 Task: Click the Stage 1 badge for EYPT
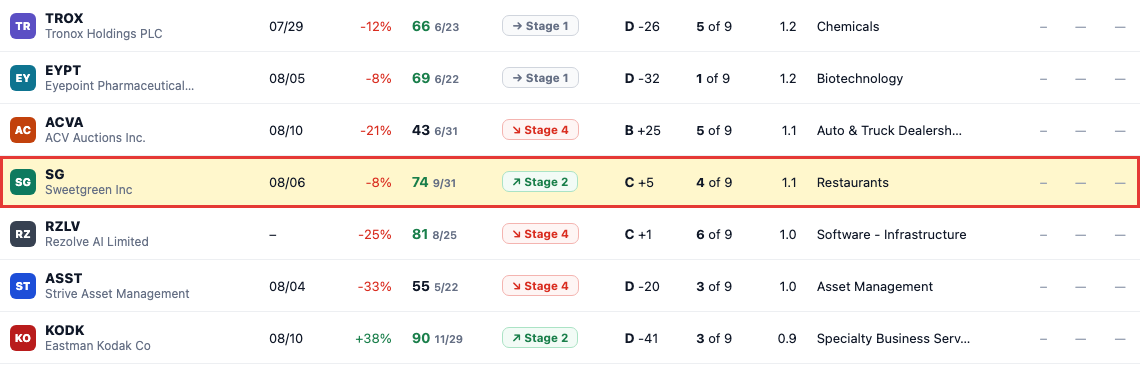point(540,78)
